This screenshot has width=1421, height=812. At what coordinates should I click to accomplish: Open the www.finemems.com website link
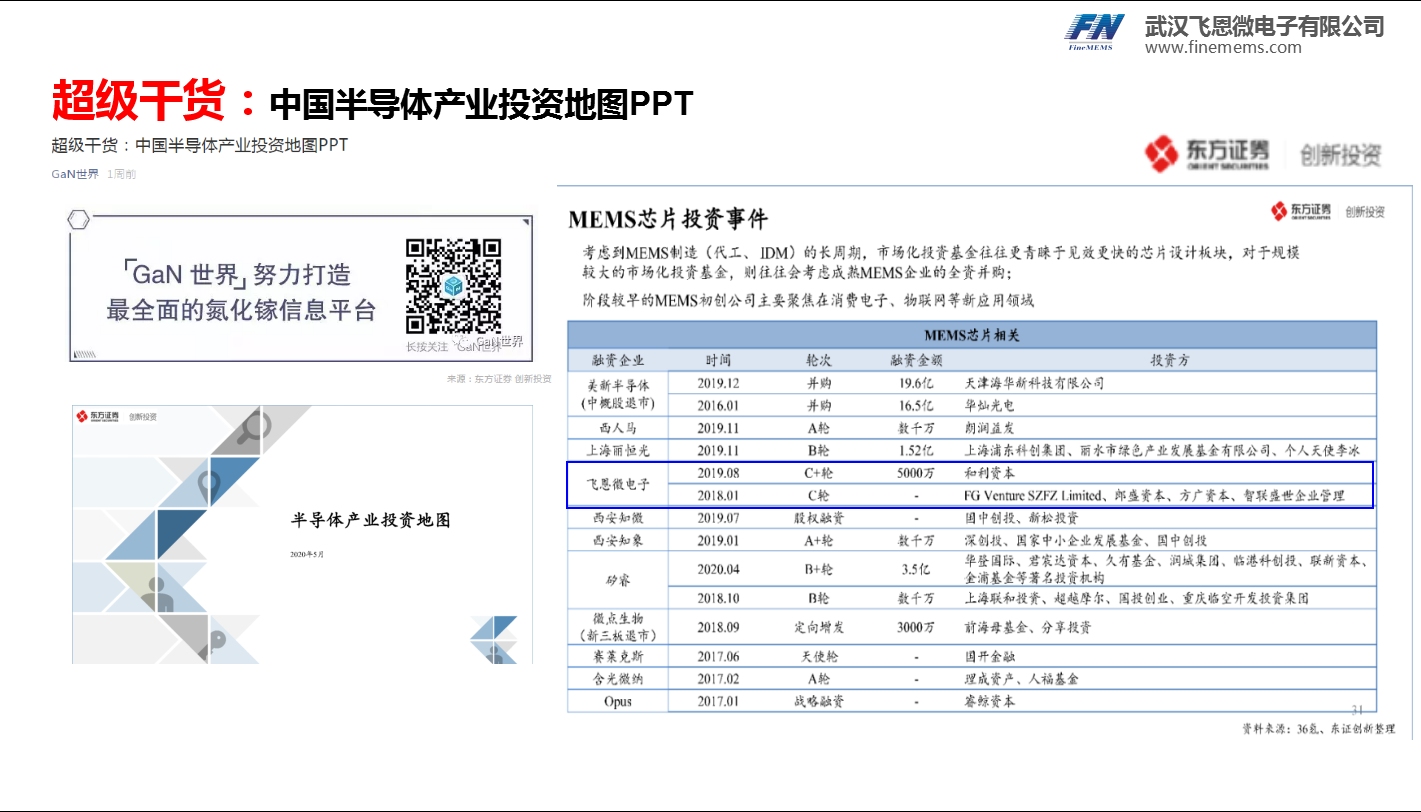(x=1223, y=48)
